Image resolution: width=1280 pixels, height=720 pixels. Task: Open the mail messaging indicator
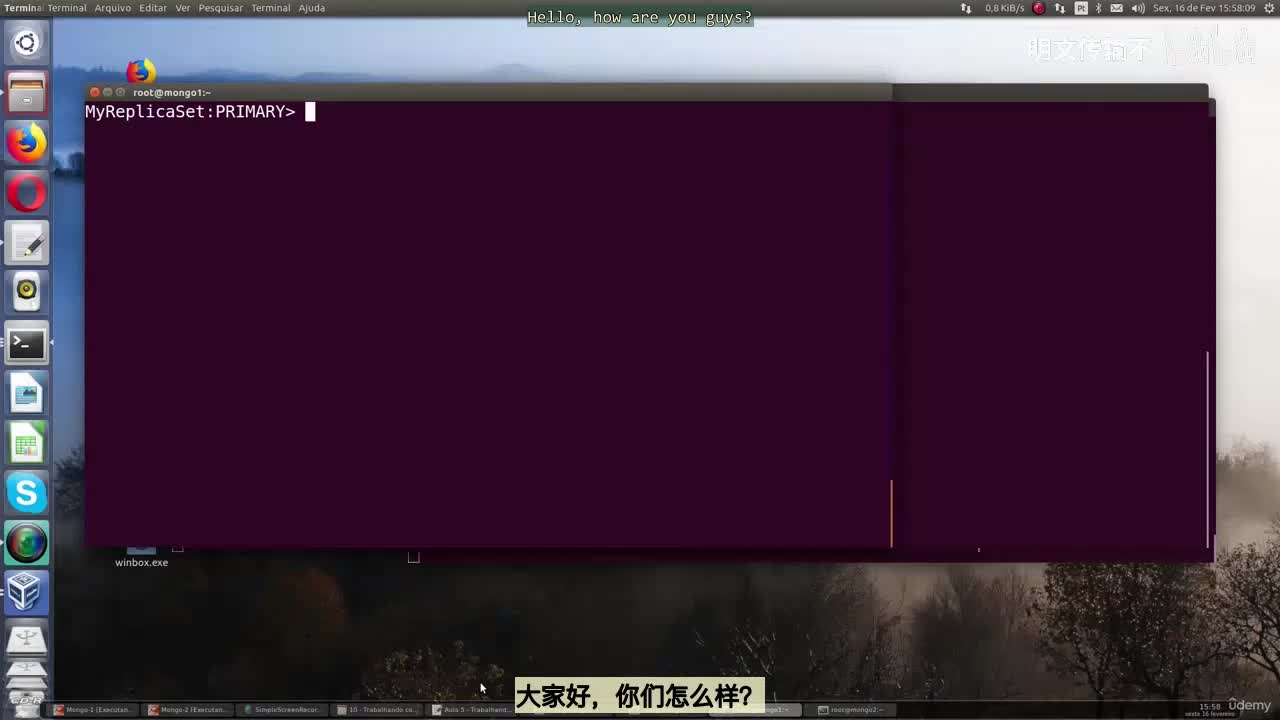[x=1117, y=8]
